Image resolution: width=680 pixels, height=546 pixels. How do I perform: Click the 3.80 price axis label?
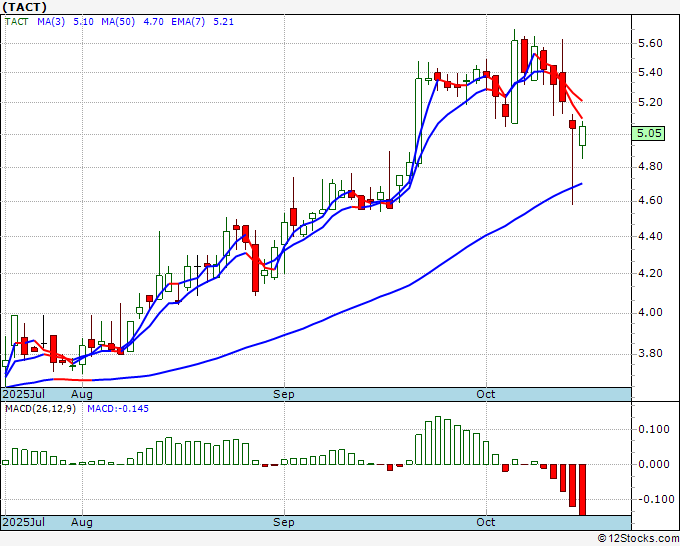pos(650,353)
